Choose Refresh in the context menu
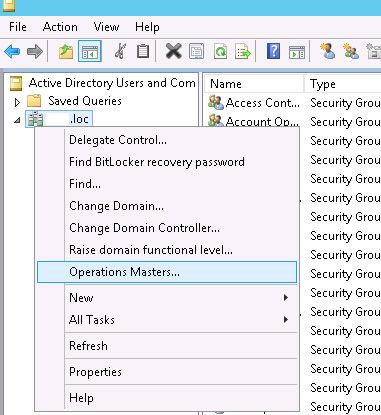381x415 pixels. 167,346
